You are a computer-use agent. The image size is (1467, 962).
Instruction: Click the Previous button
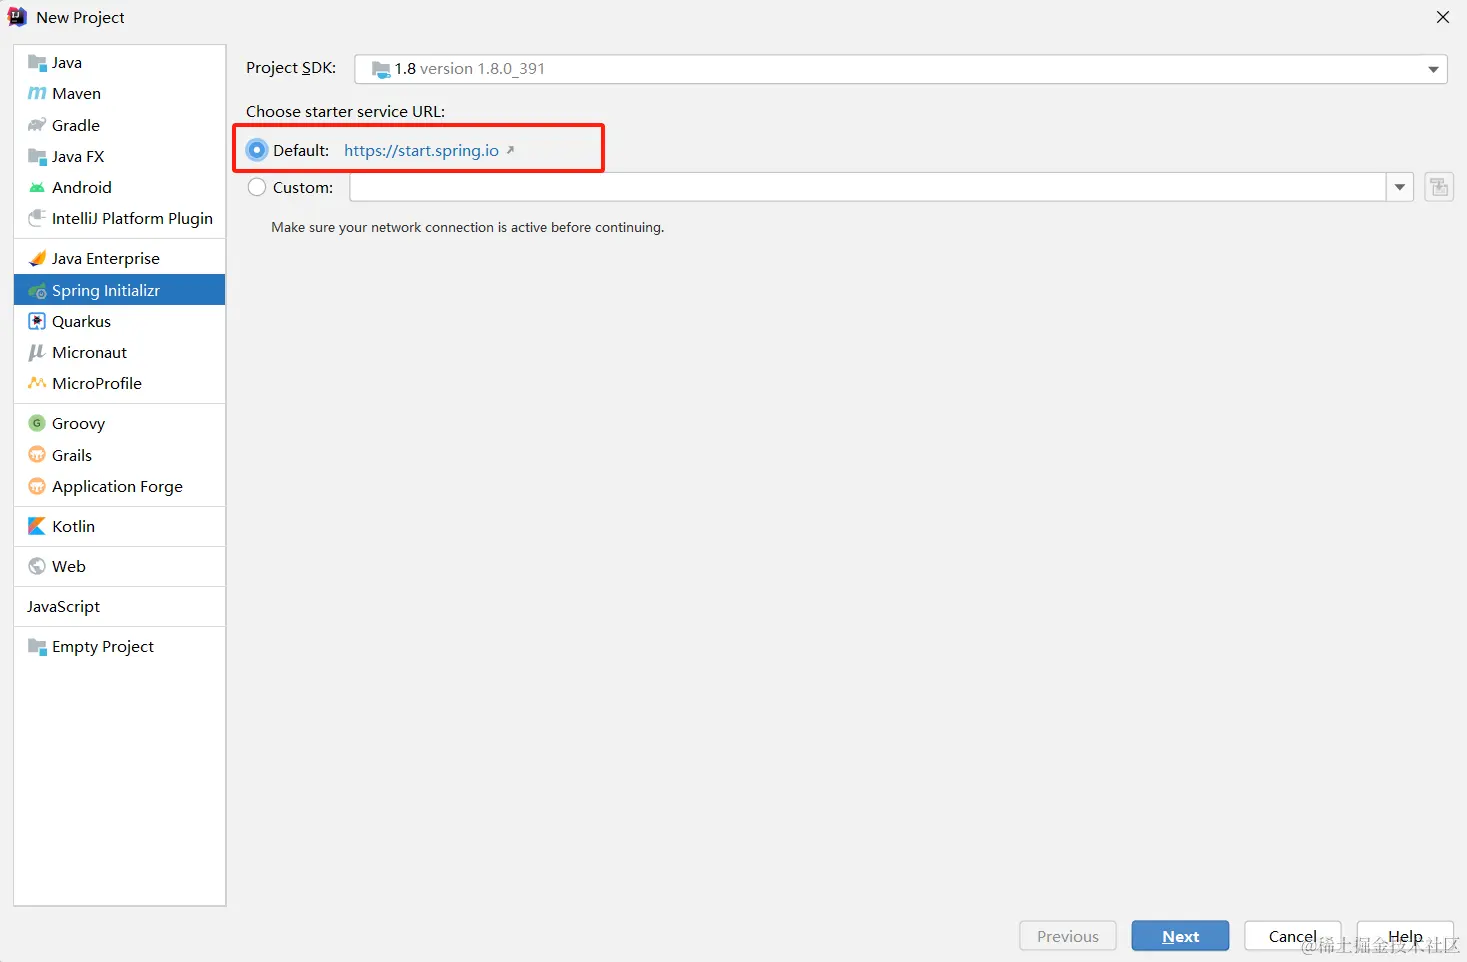(1068, 936)
